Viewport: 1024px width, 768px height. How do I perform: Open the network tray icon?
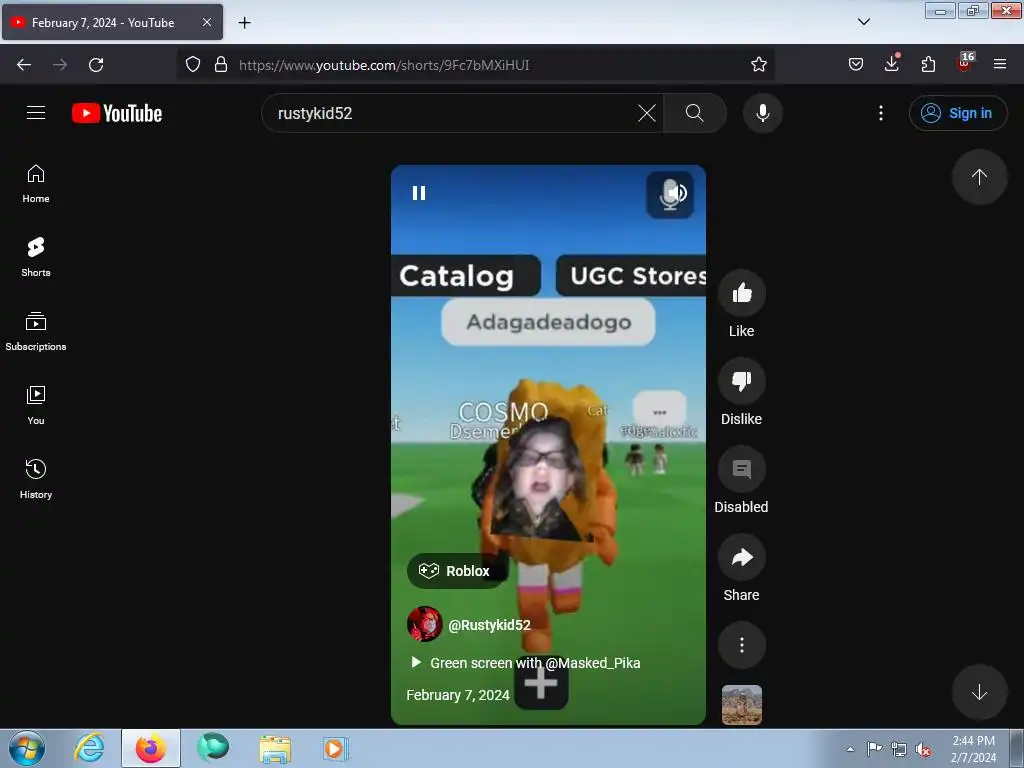point(899,749)
